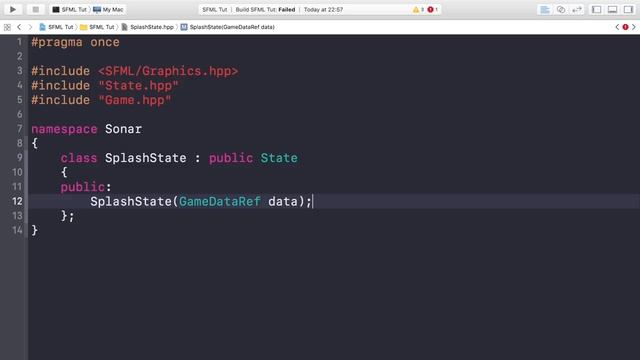The image size is (640, 360).
Task: Click the 'data' parameter name
Action: [283, 202]
